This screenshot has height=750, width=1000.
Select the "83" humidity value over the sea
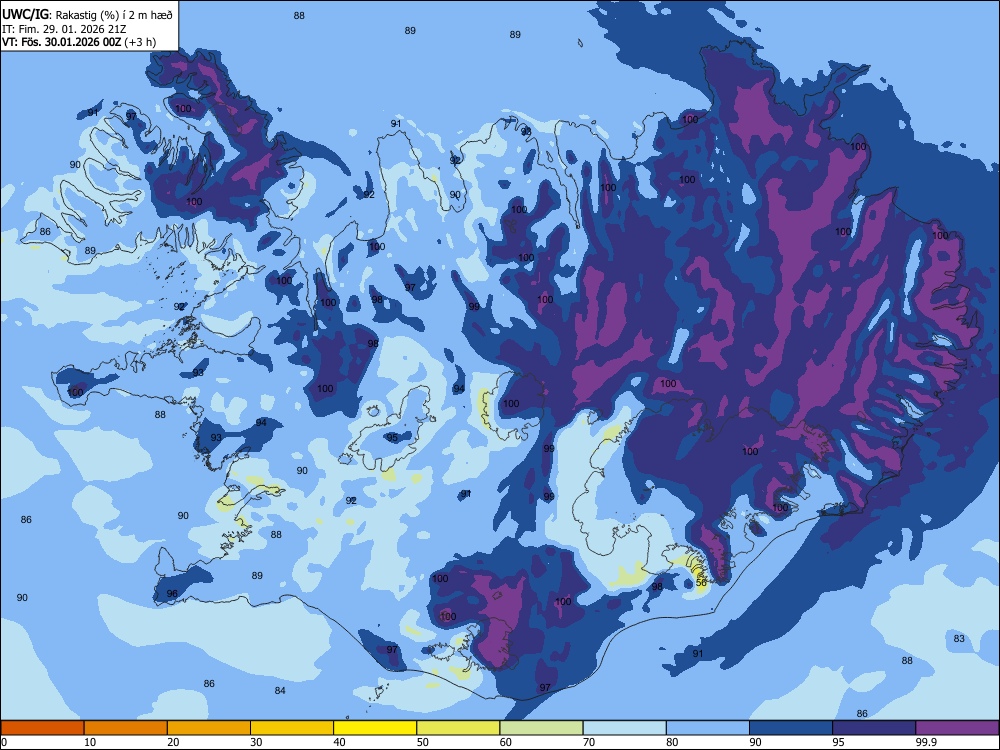click(x=959, y=638)
